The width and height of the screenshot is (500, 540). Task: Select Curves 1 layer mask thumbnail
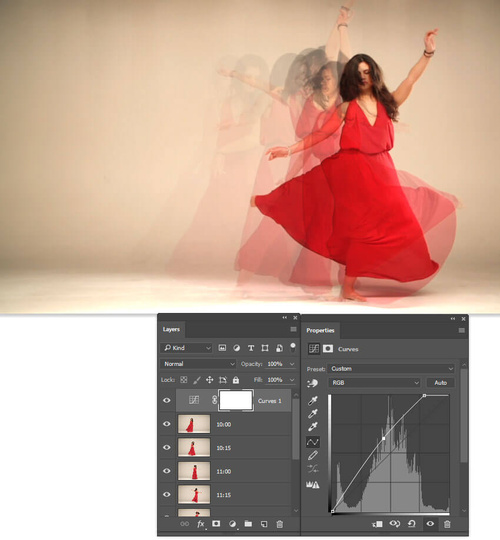tap(236, 400)
